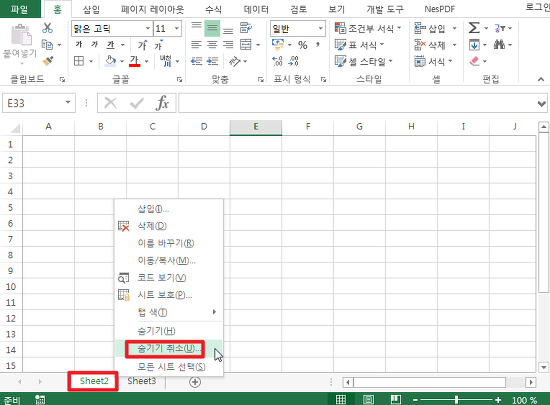Click the AutoSum sigma icon

pos(474,28)
